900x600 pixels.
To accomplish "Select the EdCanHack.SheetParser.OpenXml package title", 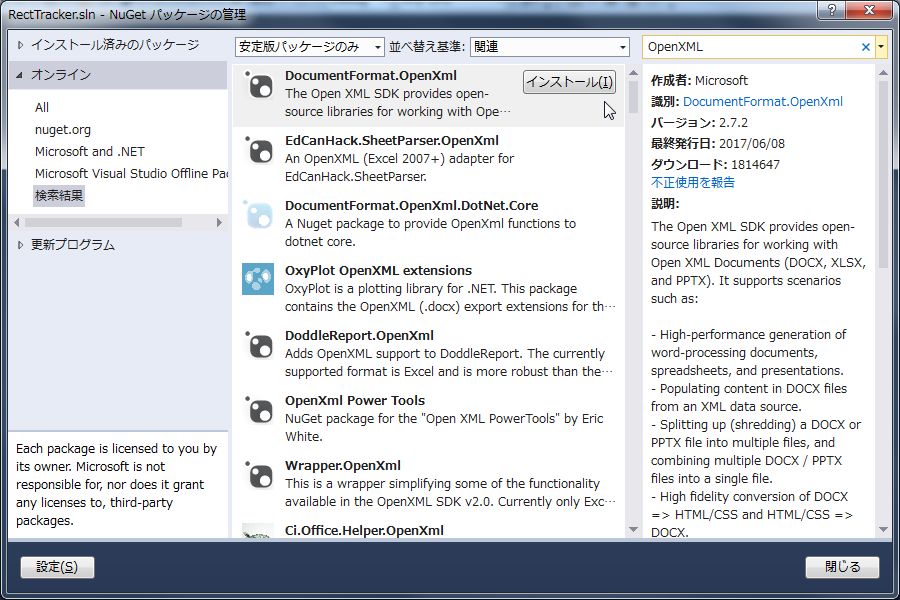I will (x=391, y=141).
